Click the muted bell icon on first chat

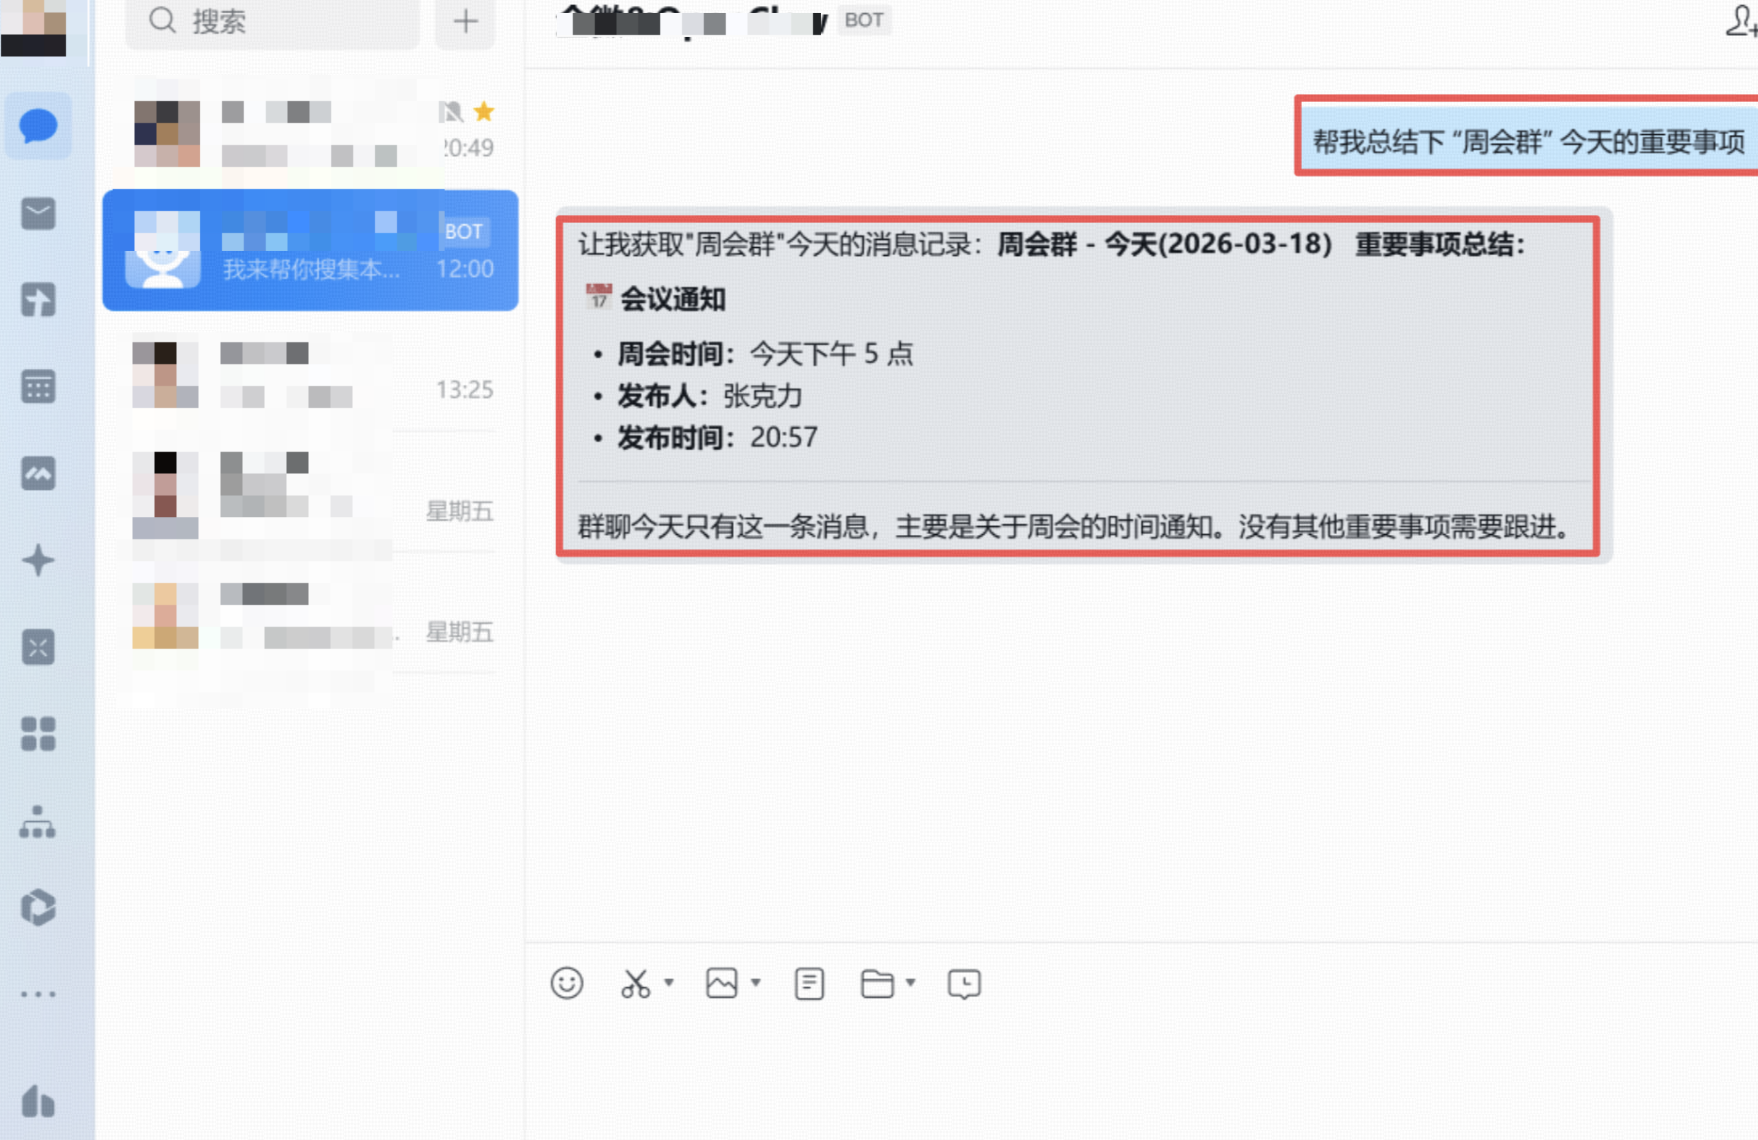[x=451, y=111]
